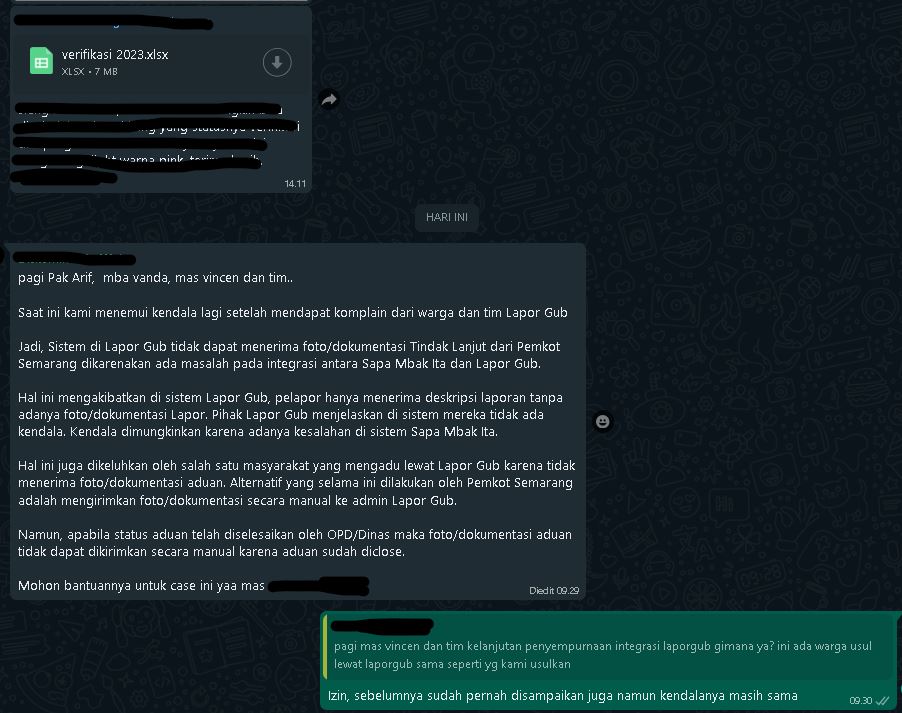The height and width of the screenshot is (713, 902).
Task: Click the HARI INI date label
Action: (446, 217)
